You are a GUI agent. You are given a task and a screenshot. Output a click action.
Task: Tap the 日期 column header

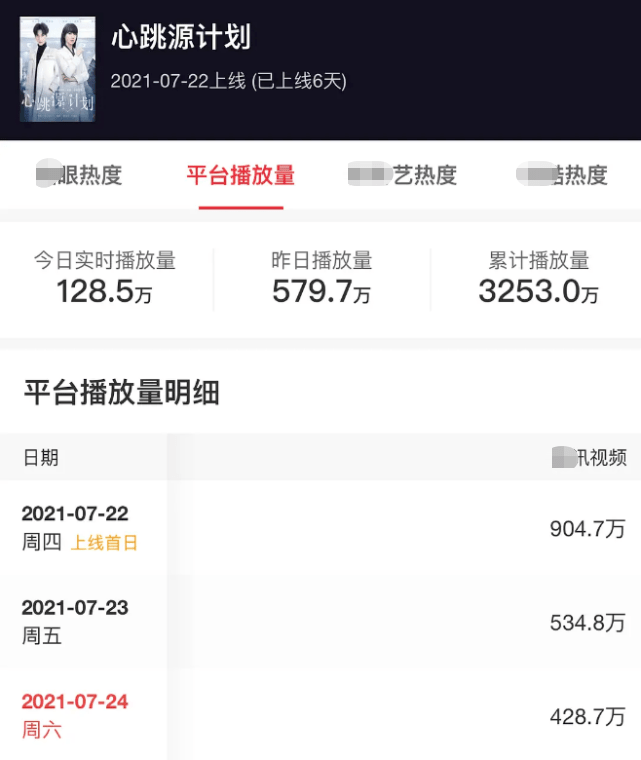click(41, 458)
